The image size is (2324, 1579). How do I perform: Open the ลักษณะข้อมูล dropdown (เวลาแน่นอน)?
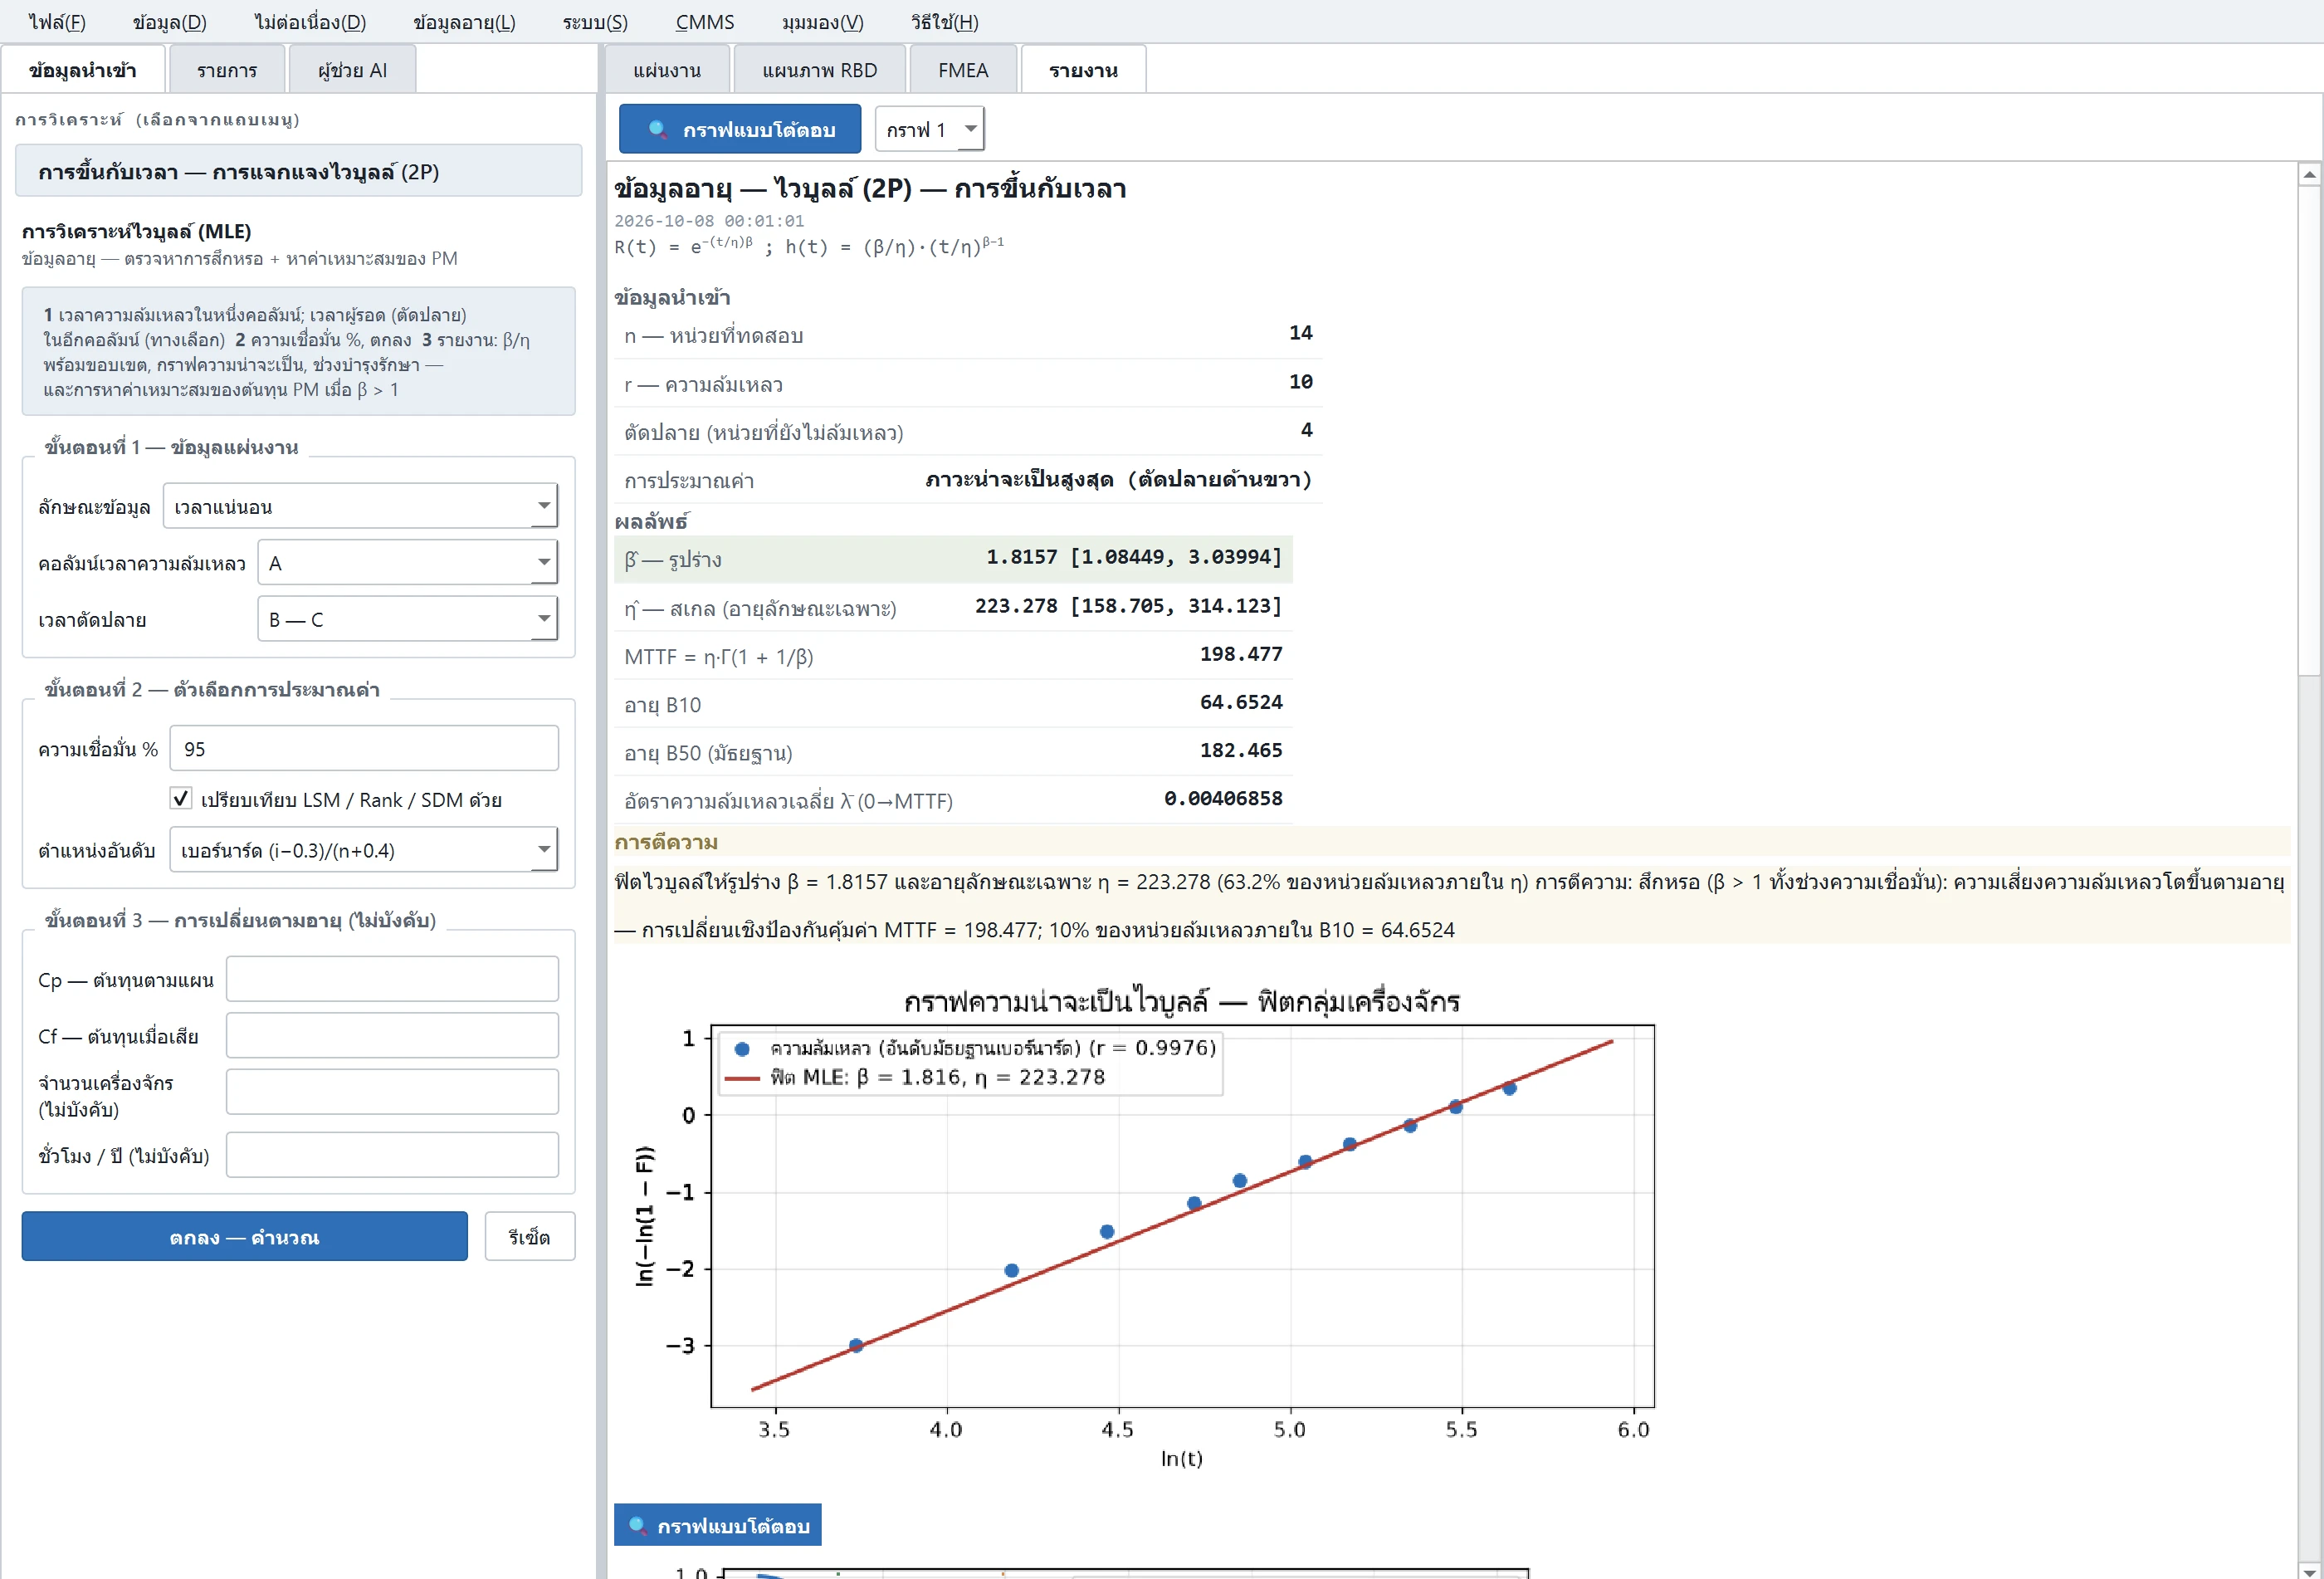coord(360,506)
